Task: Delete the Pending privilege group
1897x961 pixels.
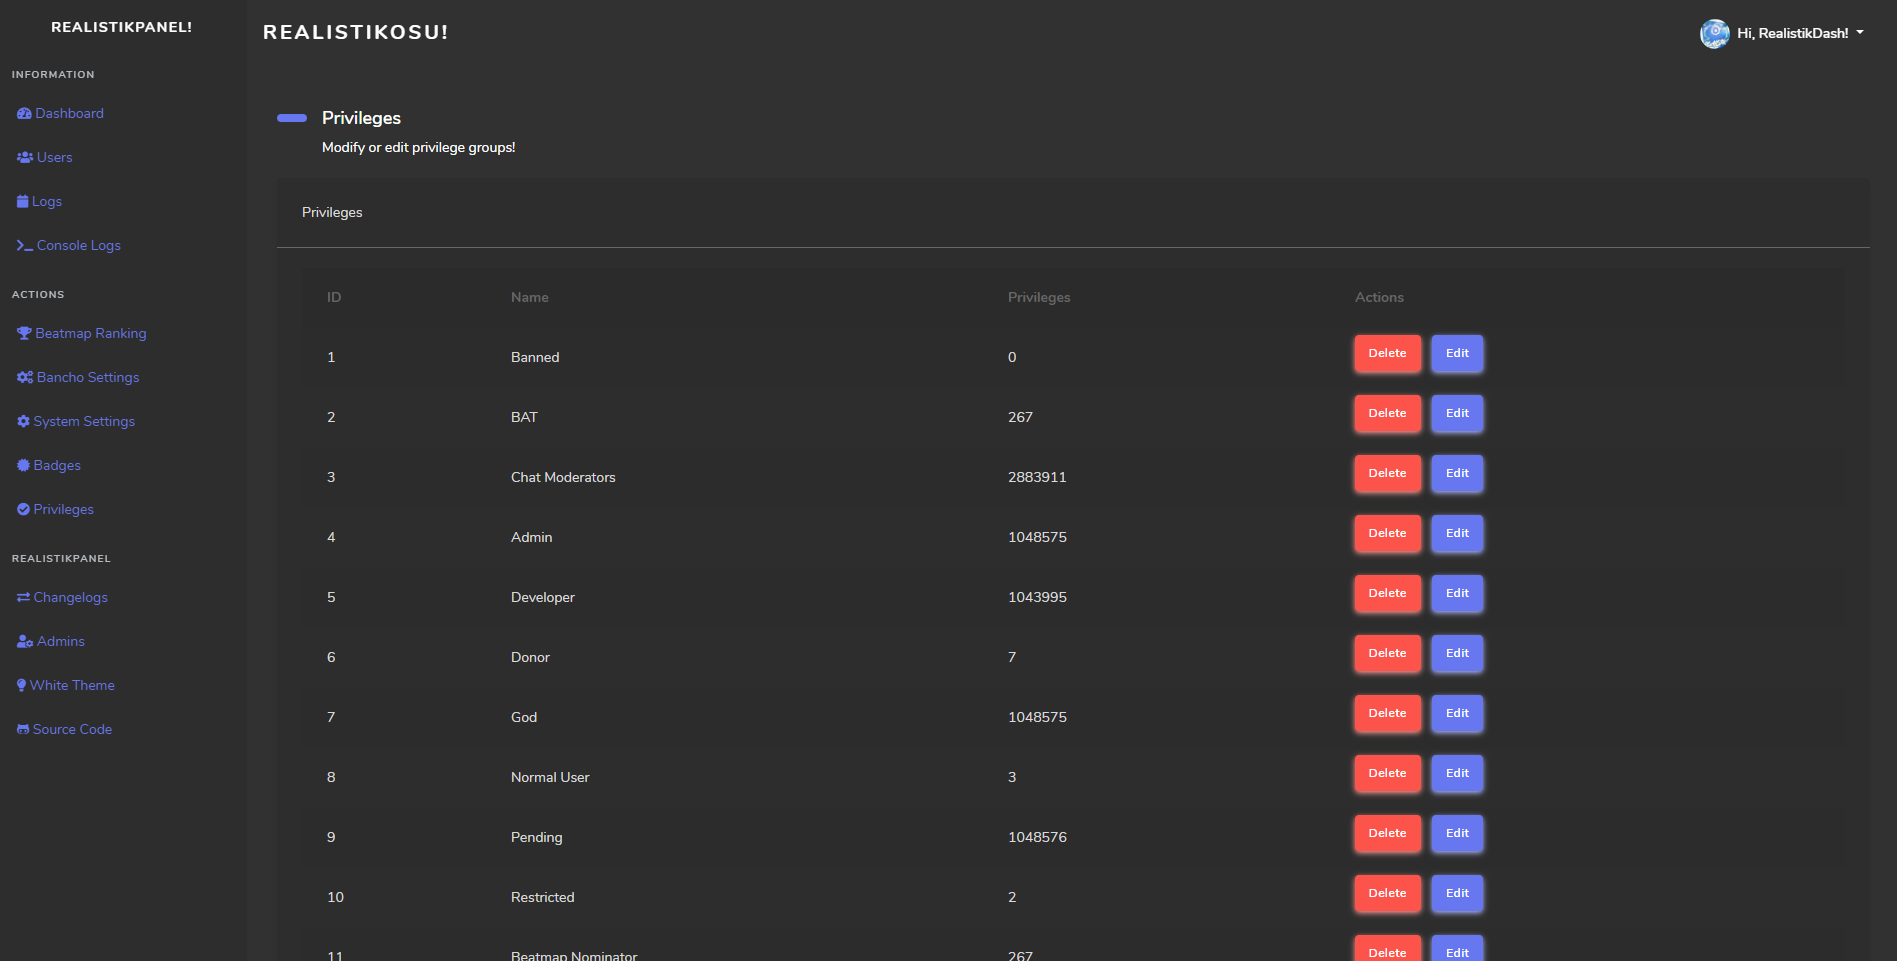Action: click(x=1387, y=834)
